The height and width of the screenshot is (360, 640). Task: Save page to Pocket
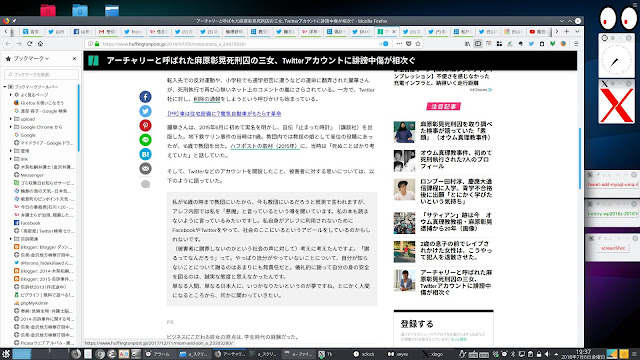[x=409, y=44]
